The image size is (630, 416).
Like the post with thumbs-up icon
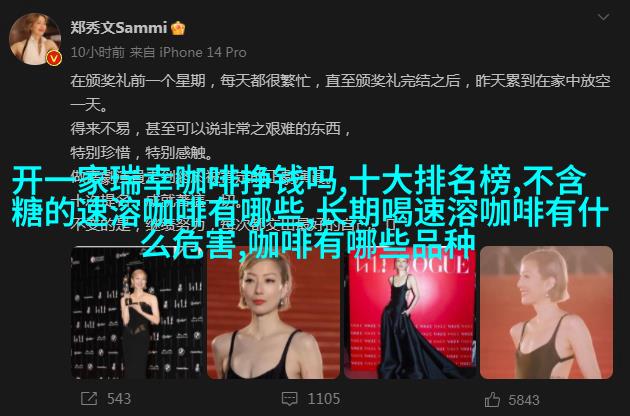click(x=492, y=400)
